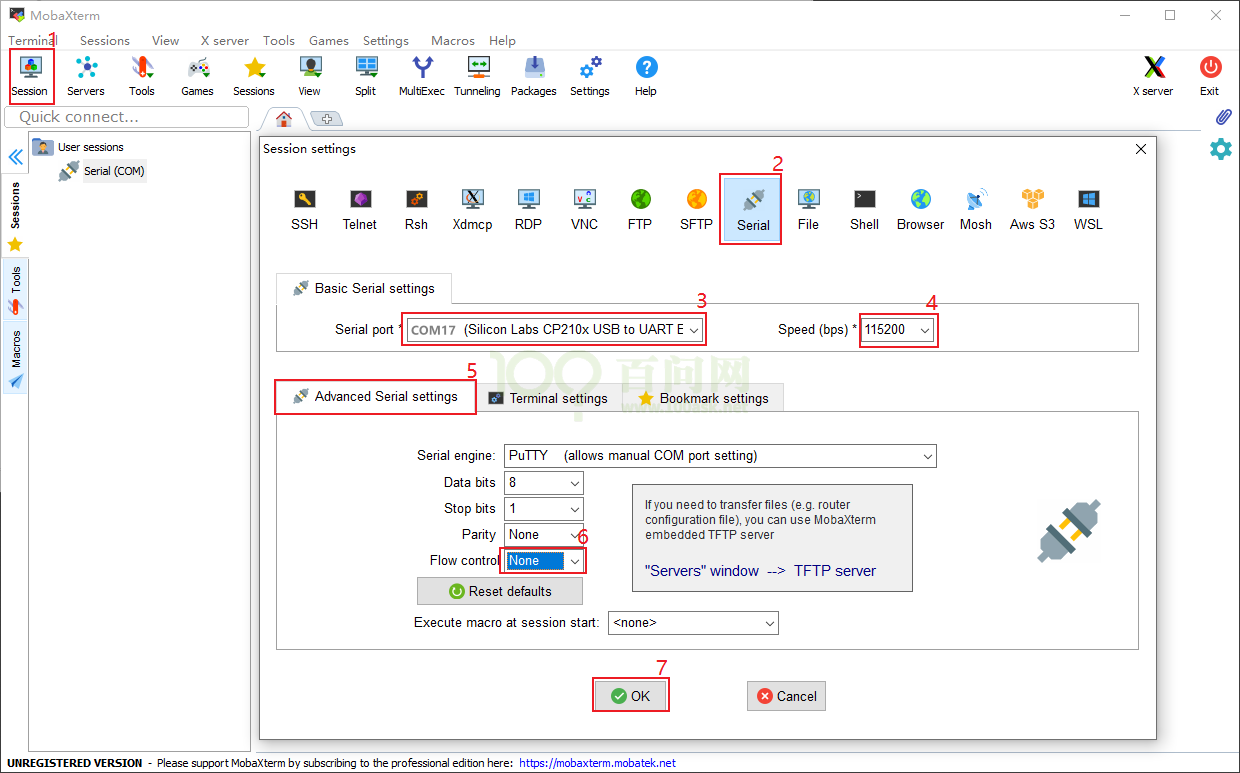Open the X server menu
The width and height of the screenshot is (1240, 773).
coord(225,41)
